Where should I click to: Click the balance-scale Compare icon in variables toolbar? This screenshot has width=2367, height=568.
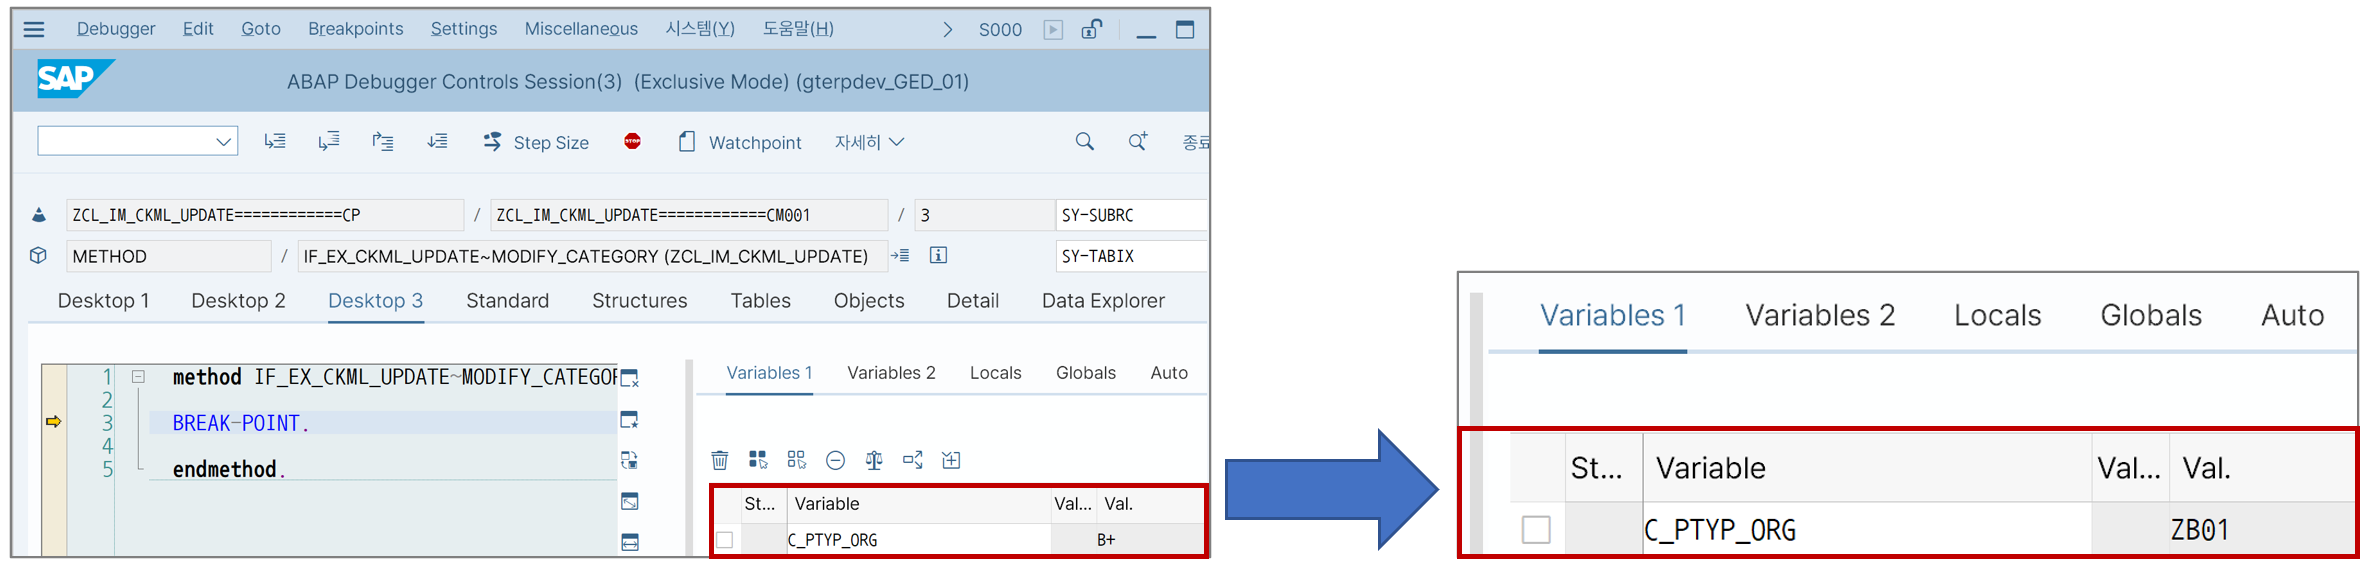pyautogui.click(x=874, y=460)
